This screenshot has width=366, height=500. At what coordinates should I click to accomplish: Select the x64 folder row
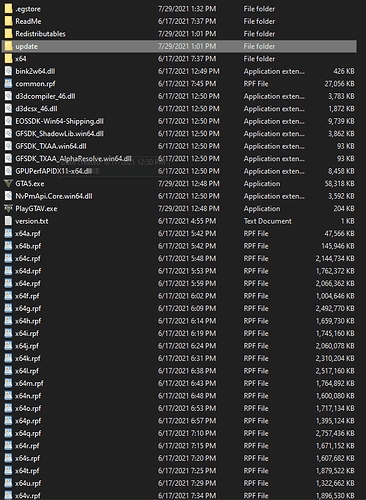tap(179, 59)
